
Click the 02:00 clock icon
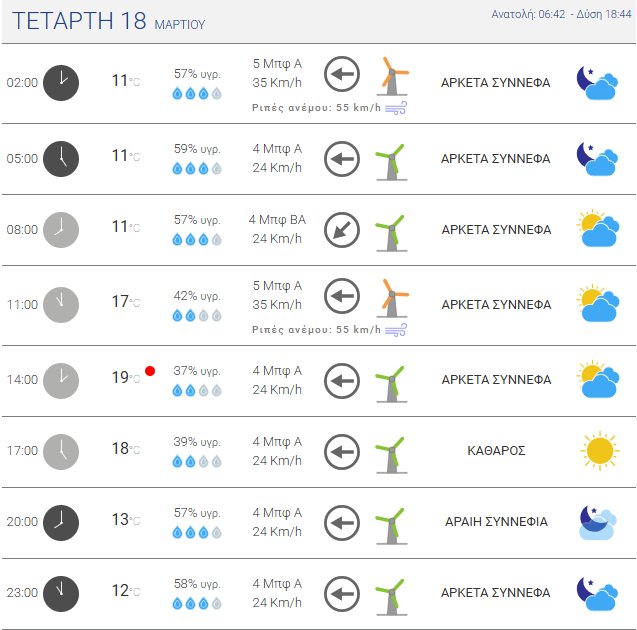click(x=61, y=82)
